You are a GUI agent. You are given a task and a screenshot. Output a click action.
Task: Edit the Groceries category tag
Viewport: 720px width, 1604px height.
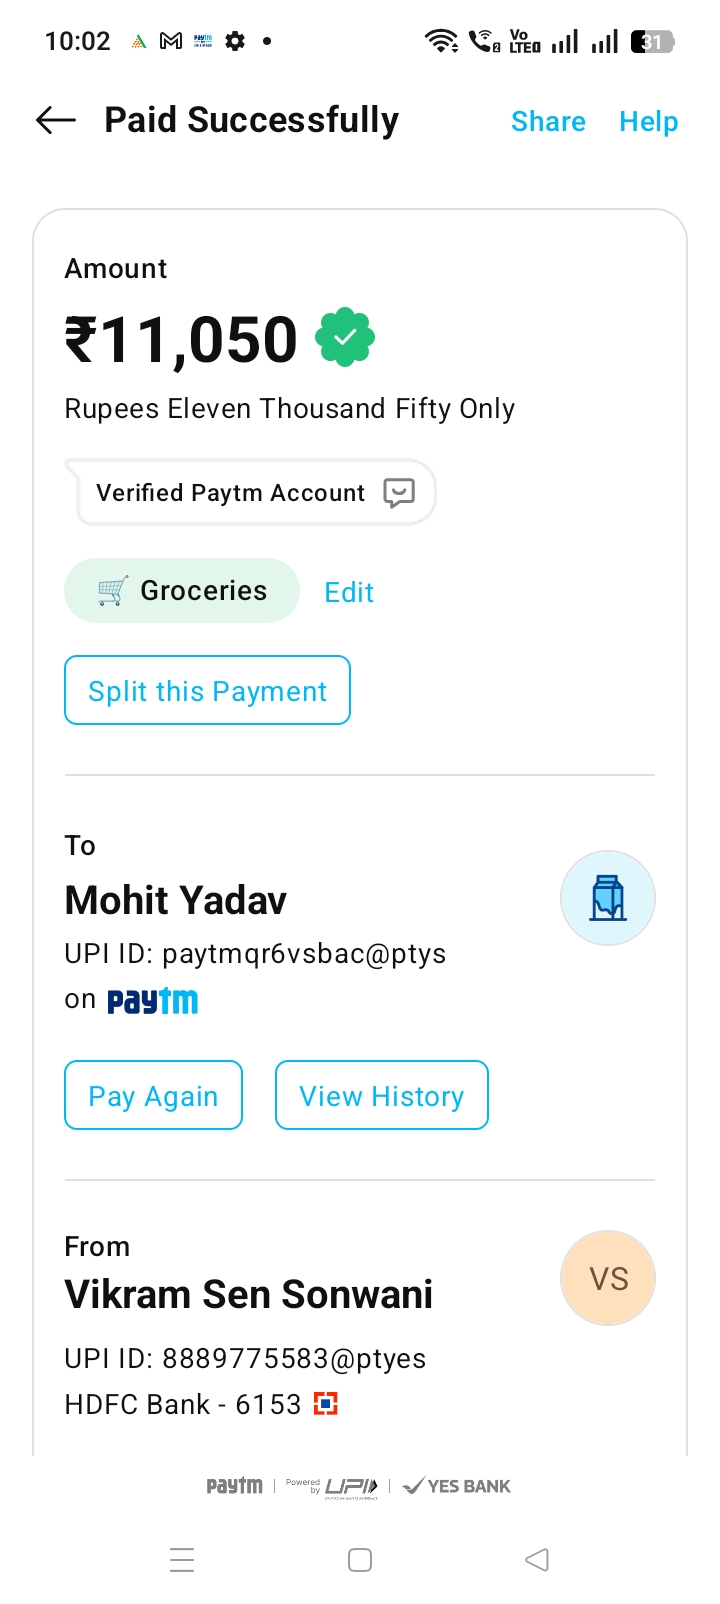click(x=349, y=593)
